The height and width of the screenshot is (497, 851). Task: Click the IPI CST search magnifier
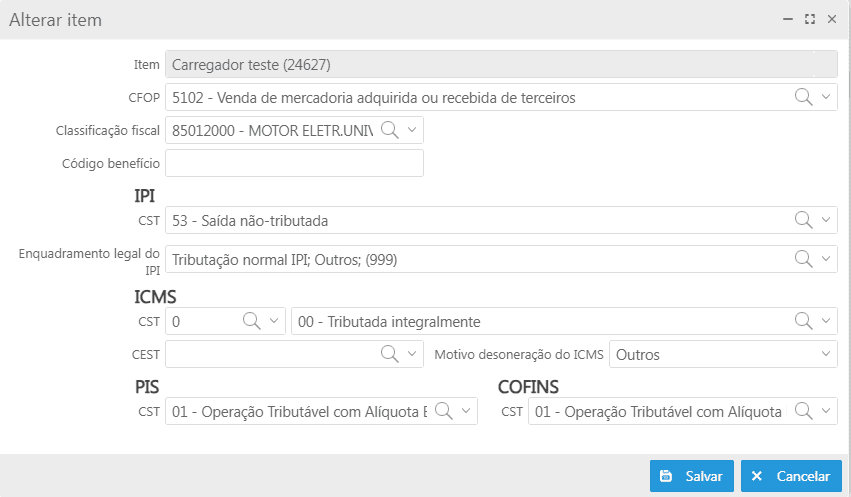803,220
